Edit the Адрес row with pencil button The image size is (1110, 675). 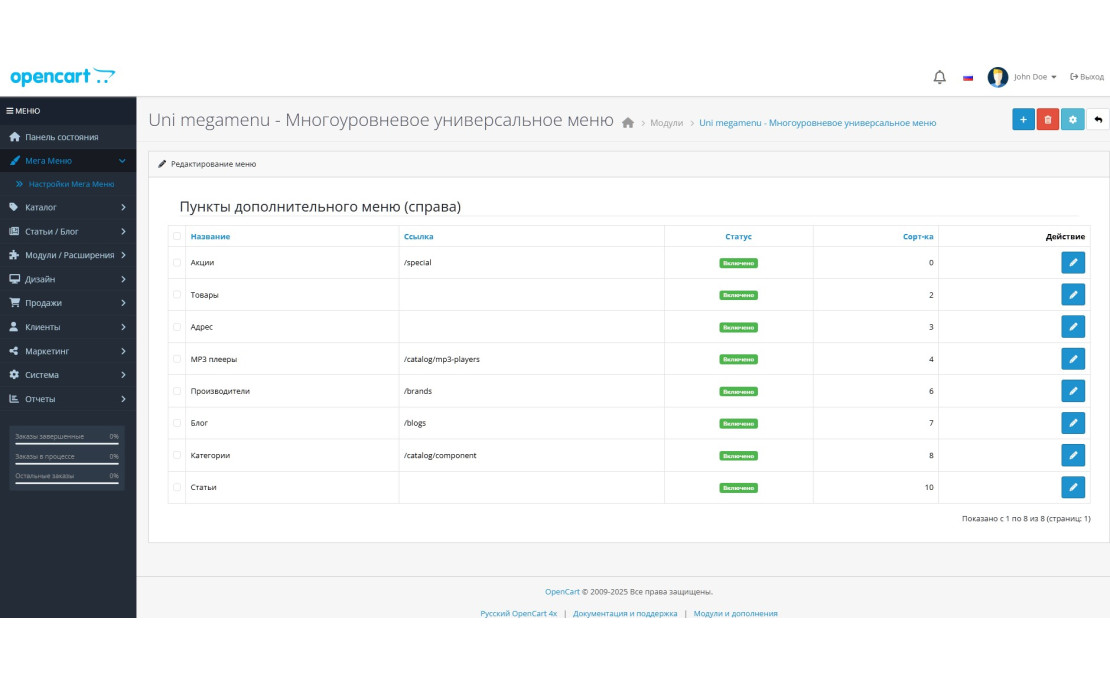point(1072,327)
